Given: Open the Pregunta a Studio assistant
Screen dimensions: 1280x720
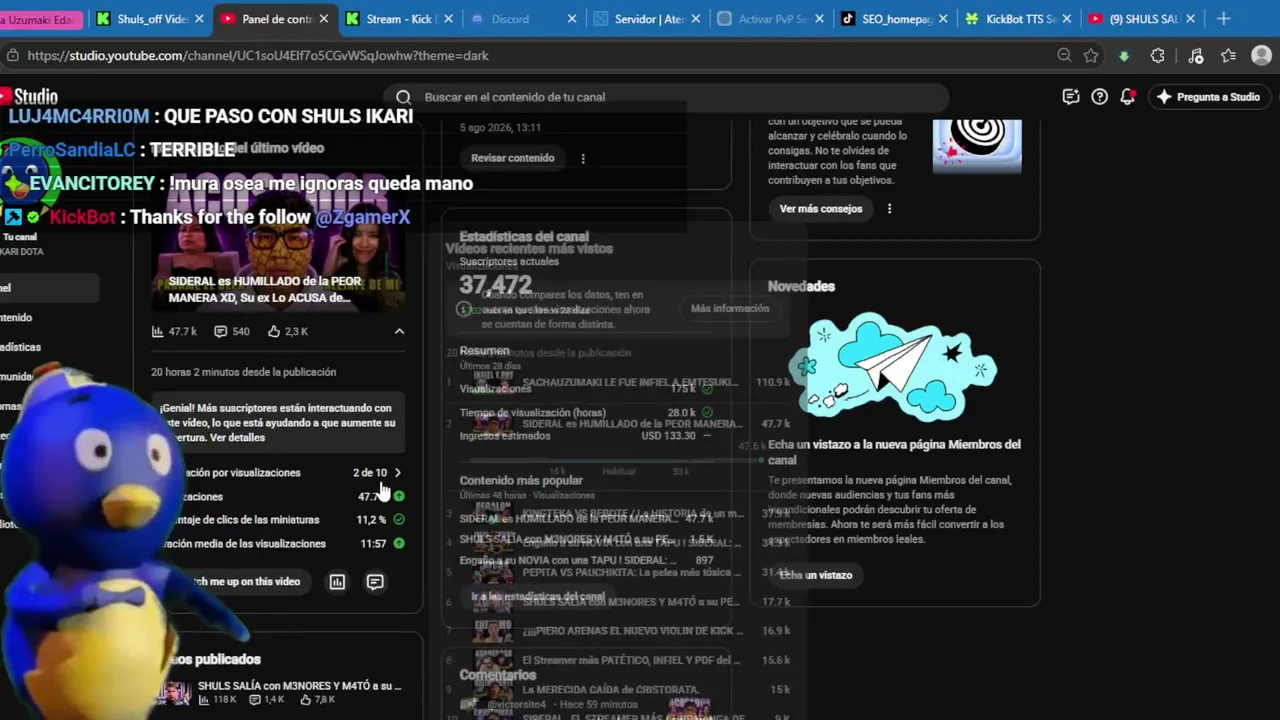Looking at the screenshot, I should (x=1208, y=97).
